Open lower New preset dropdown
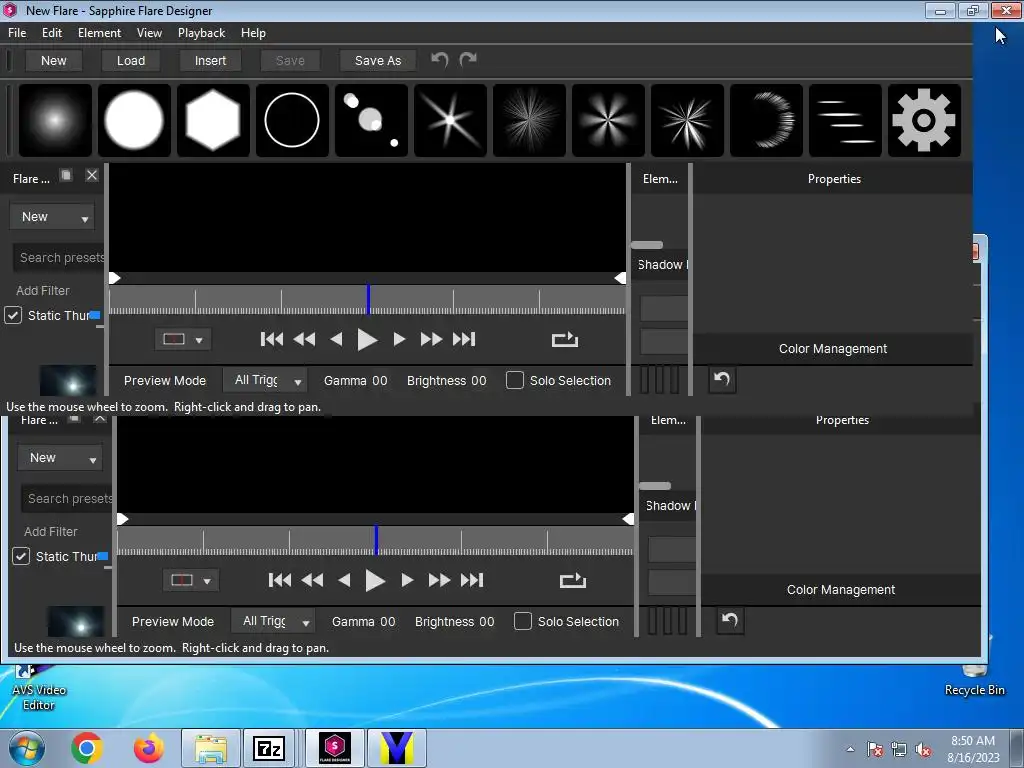Screen dimensions: 1024x768 60,458
